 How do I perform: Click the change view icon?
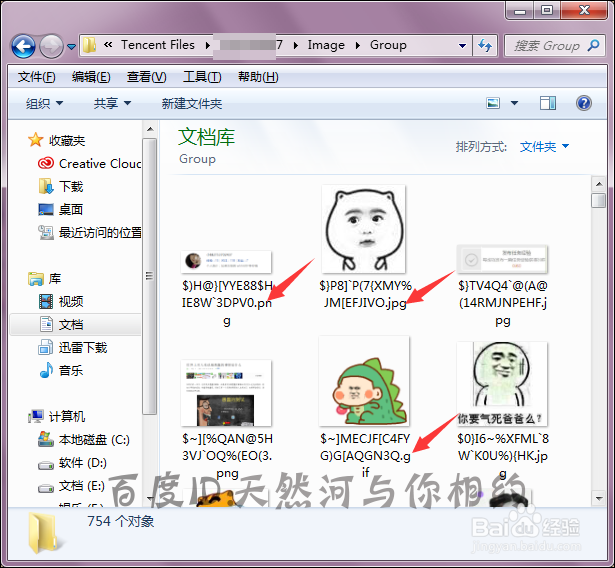pos(493,103)
